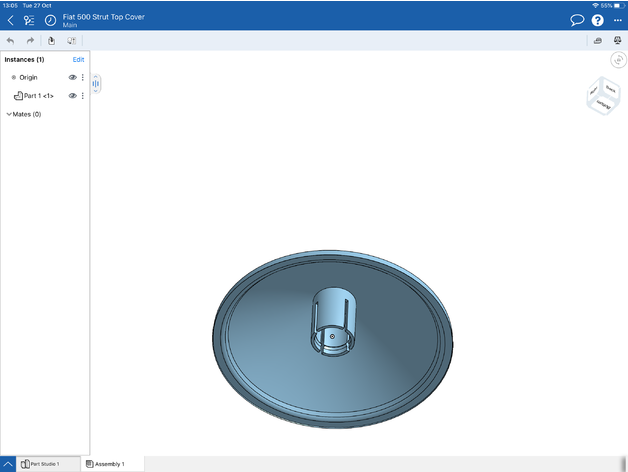The image size is (628, 472).
Task: Tap the Edit link in Instances panel
Action: [x=78, y=60]
